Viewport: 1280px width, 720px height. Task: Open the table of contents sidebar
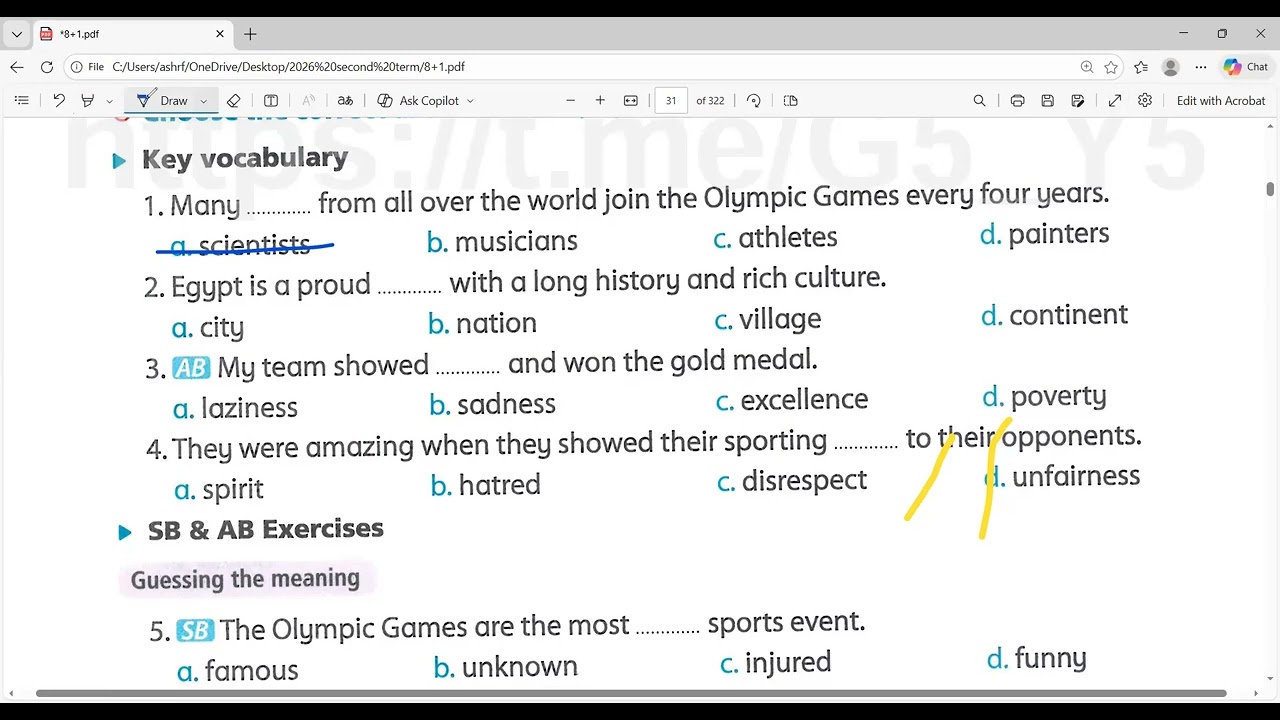pos(21,100)
